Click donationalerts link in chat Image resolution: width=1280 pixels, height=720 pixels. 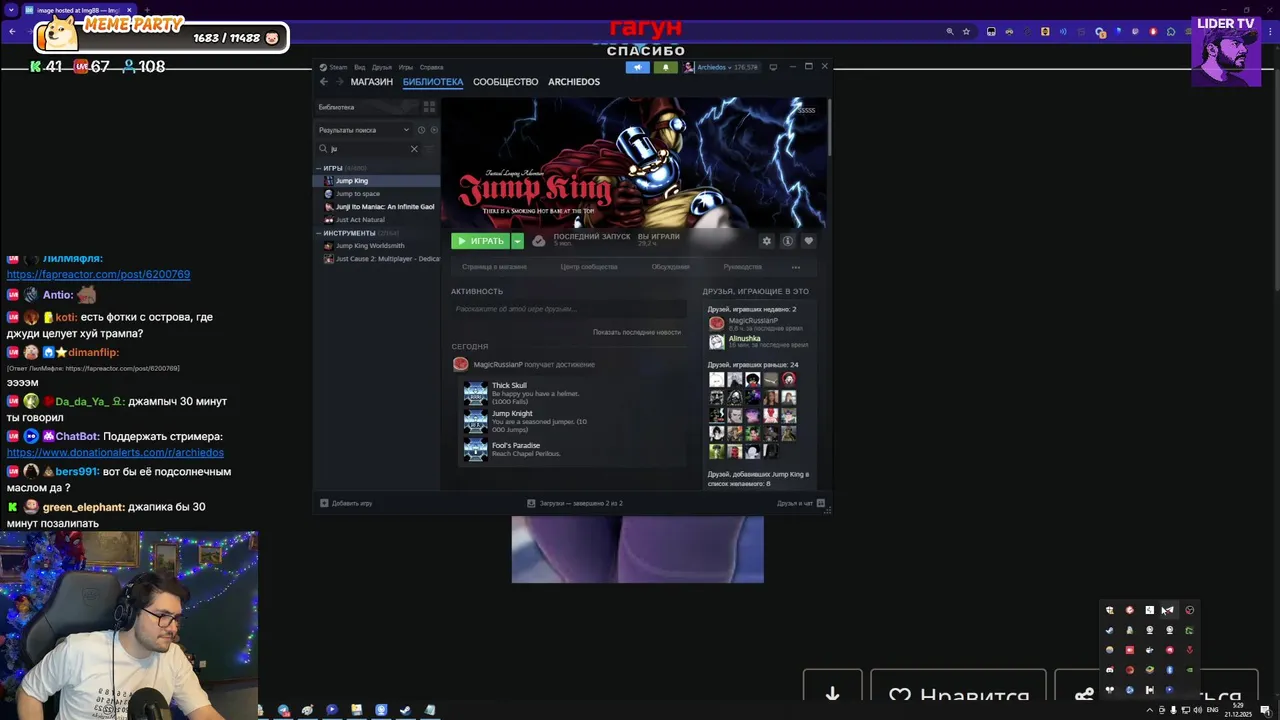pyautogui.click(x=115, y=453)
